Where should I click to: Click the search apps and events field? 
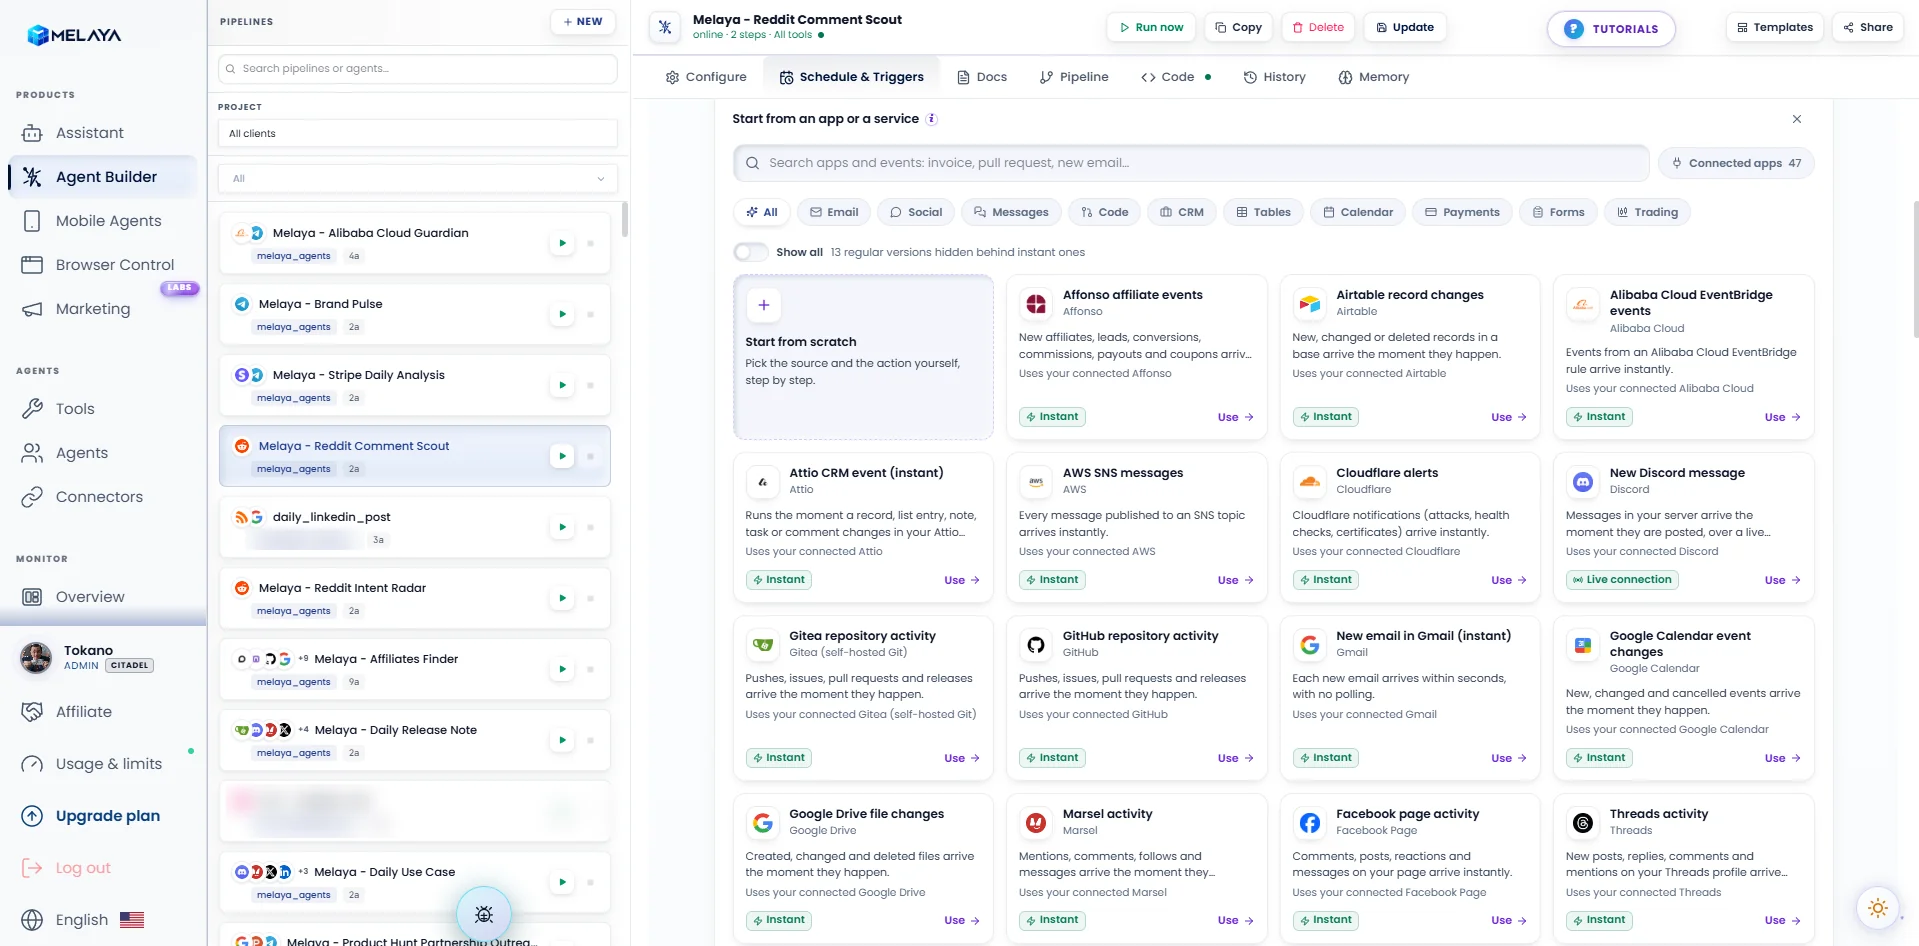pos(1191,163)
